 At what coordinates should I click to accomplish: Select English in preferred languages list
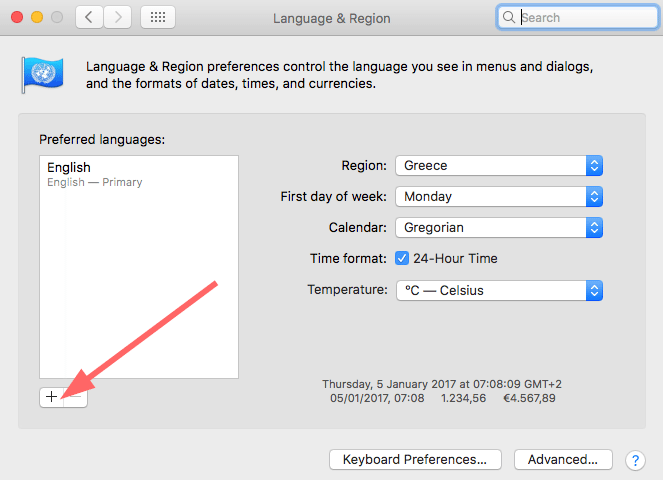139,174
